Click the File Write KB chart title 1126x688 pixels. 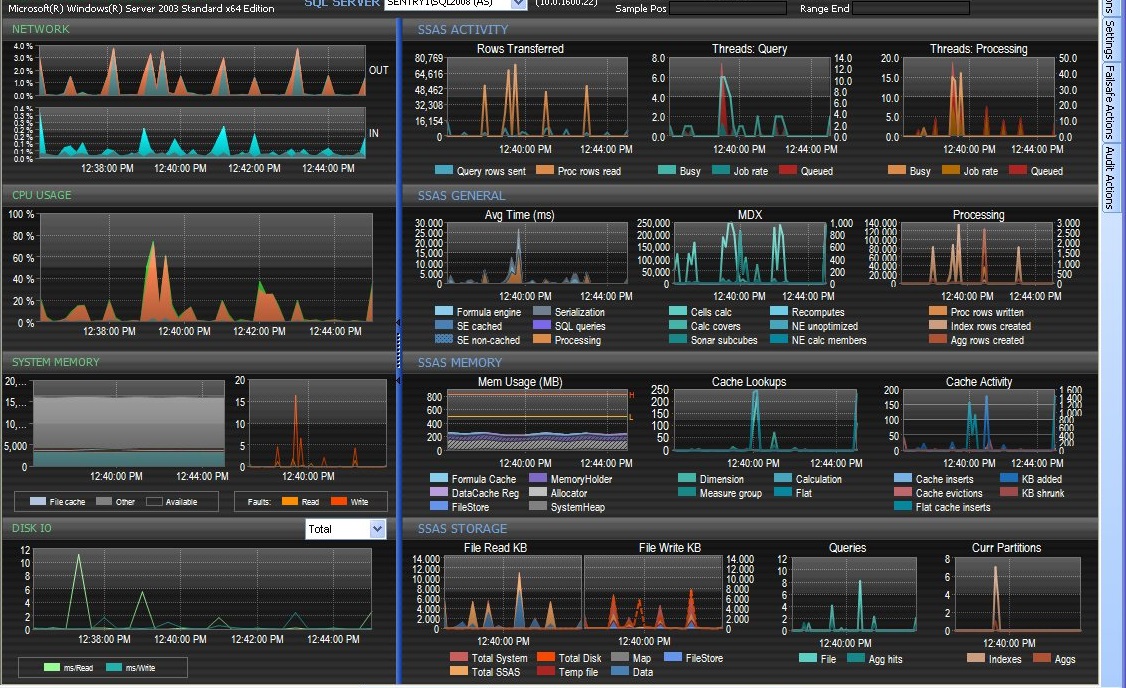(x=670, y=548)
